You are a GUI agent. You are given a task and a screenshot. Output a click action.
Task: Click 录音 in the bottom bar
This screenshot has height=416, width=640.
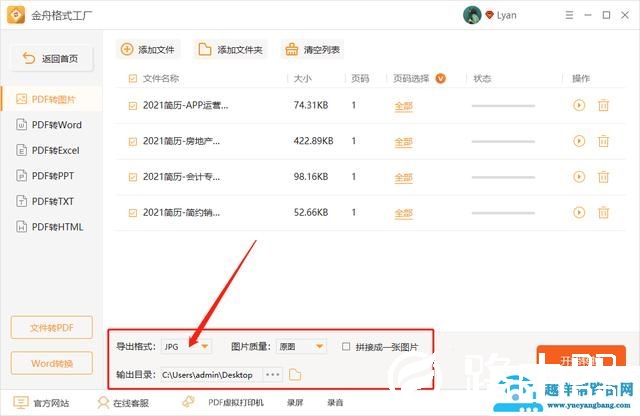click(335, 403)
